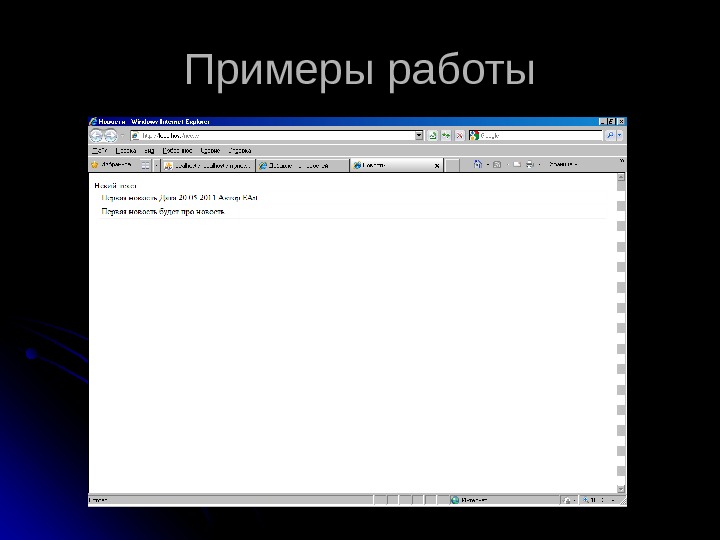This screenshot has height=540, width=720.
Task: Click the Print icon
Action: click(x=529, y=164)
